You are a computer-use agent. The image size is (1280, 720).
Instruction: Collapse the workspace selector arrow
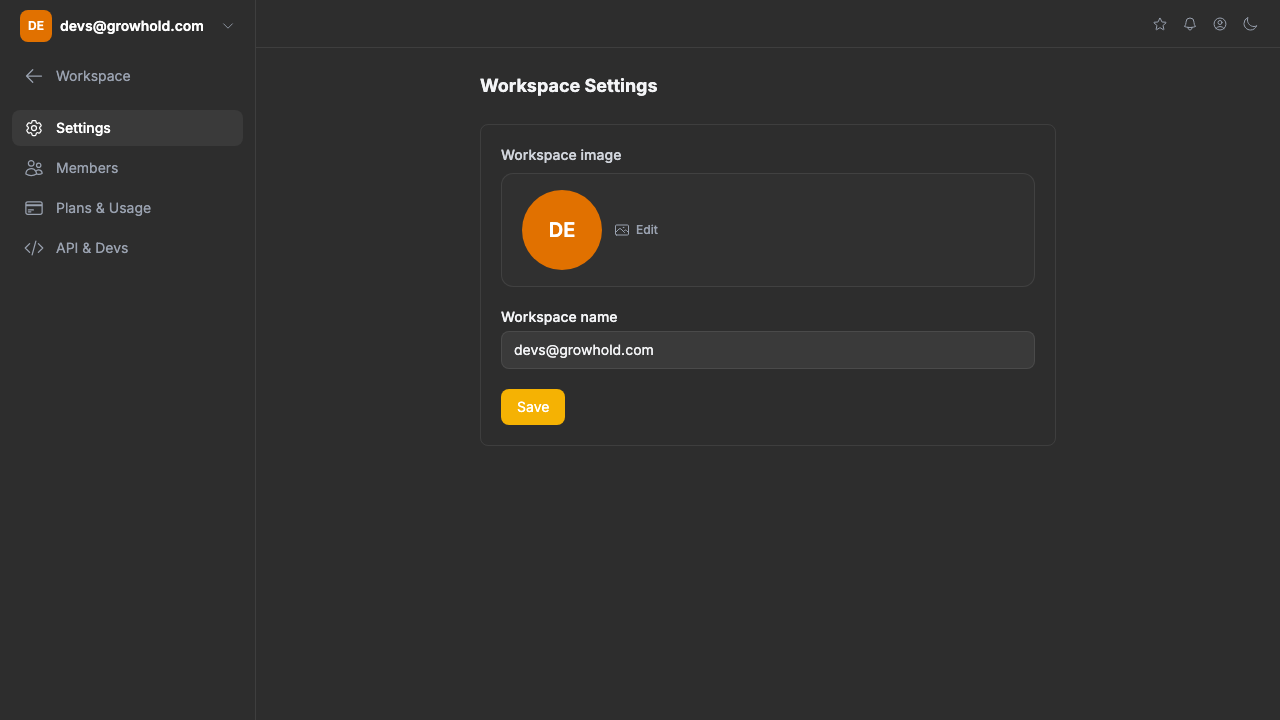[x=227, y=26]
